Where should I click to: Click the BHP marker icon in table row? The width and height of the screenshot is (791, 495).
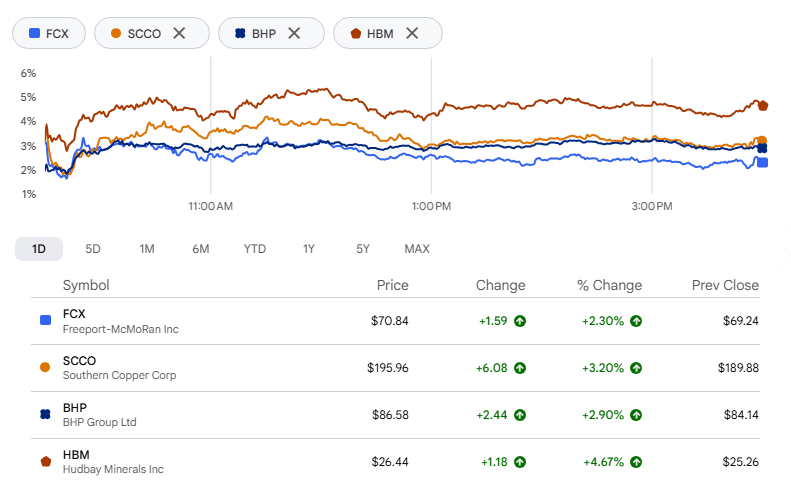(x=45, y=414)
